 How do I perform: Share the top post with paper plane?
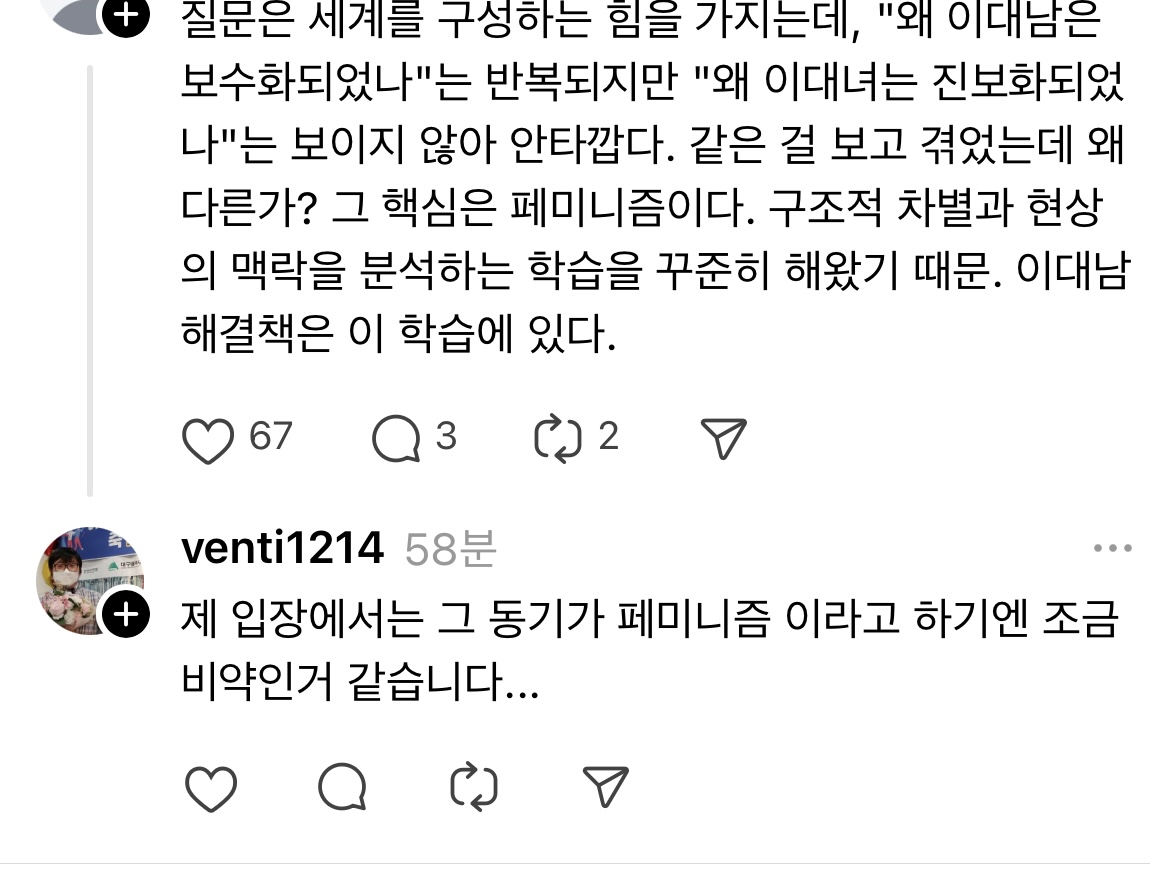(723, 439)
